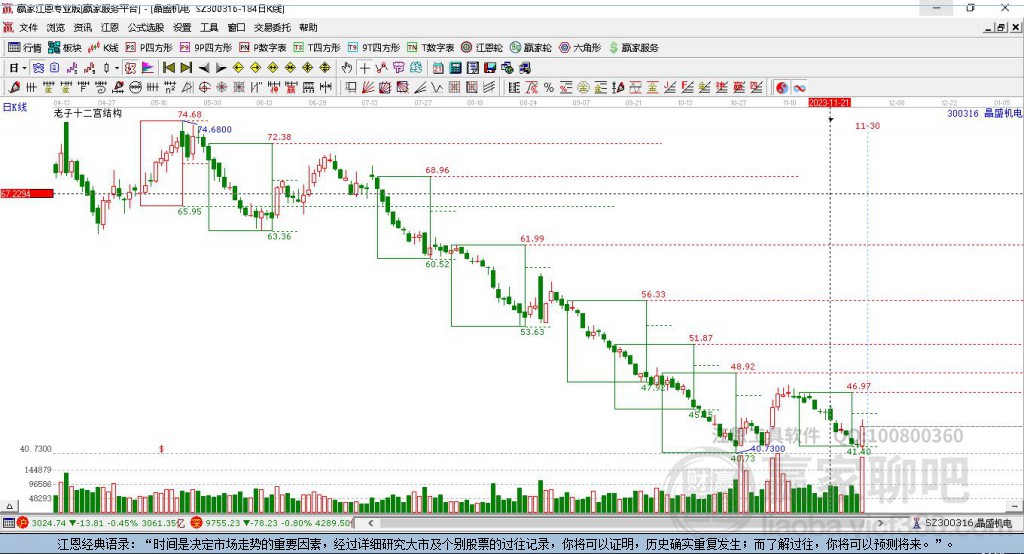This screenshot has height=554, width=1024.
Task: Switch to the K线 candlestick chart
Action: [x=104, y=48]
